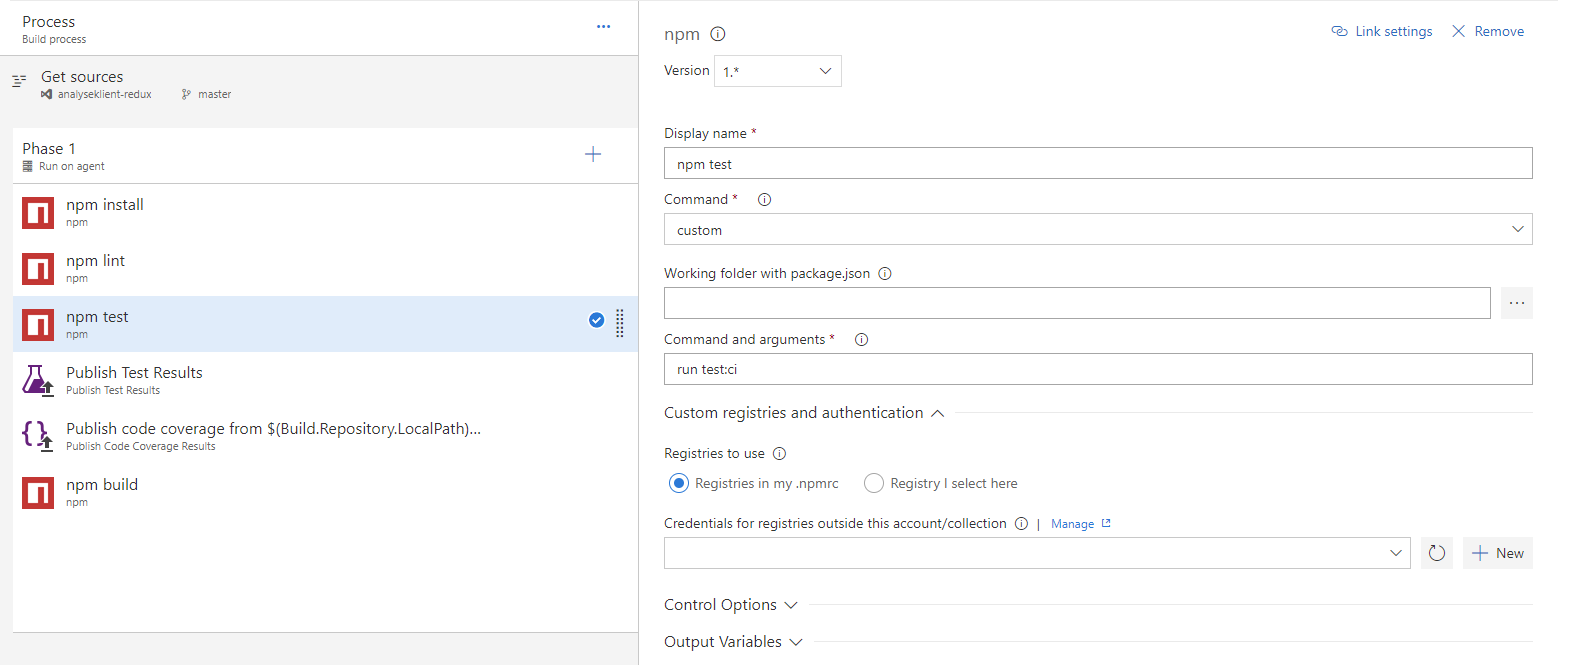The width and height of the screenshot is (1569, 665).
Task: Click the plus icon to add task to Phase 1
Action: point(593,154)
